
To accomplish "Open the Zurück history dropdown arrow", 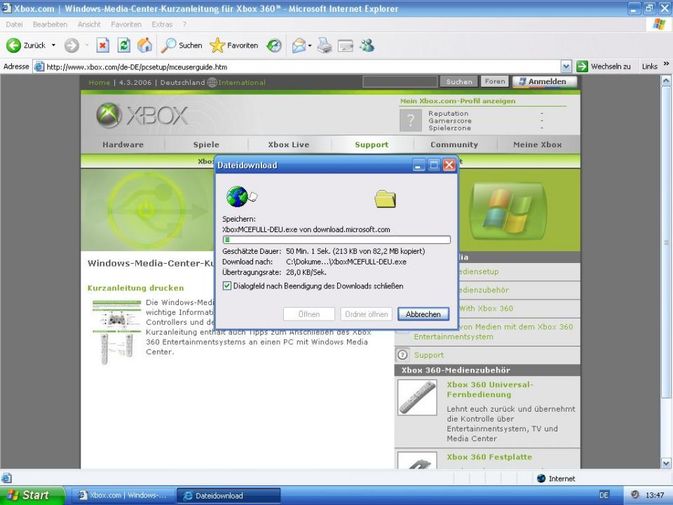I will tap(53, 45).
